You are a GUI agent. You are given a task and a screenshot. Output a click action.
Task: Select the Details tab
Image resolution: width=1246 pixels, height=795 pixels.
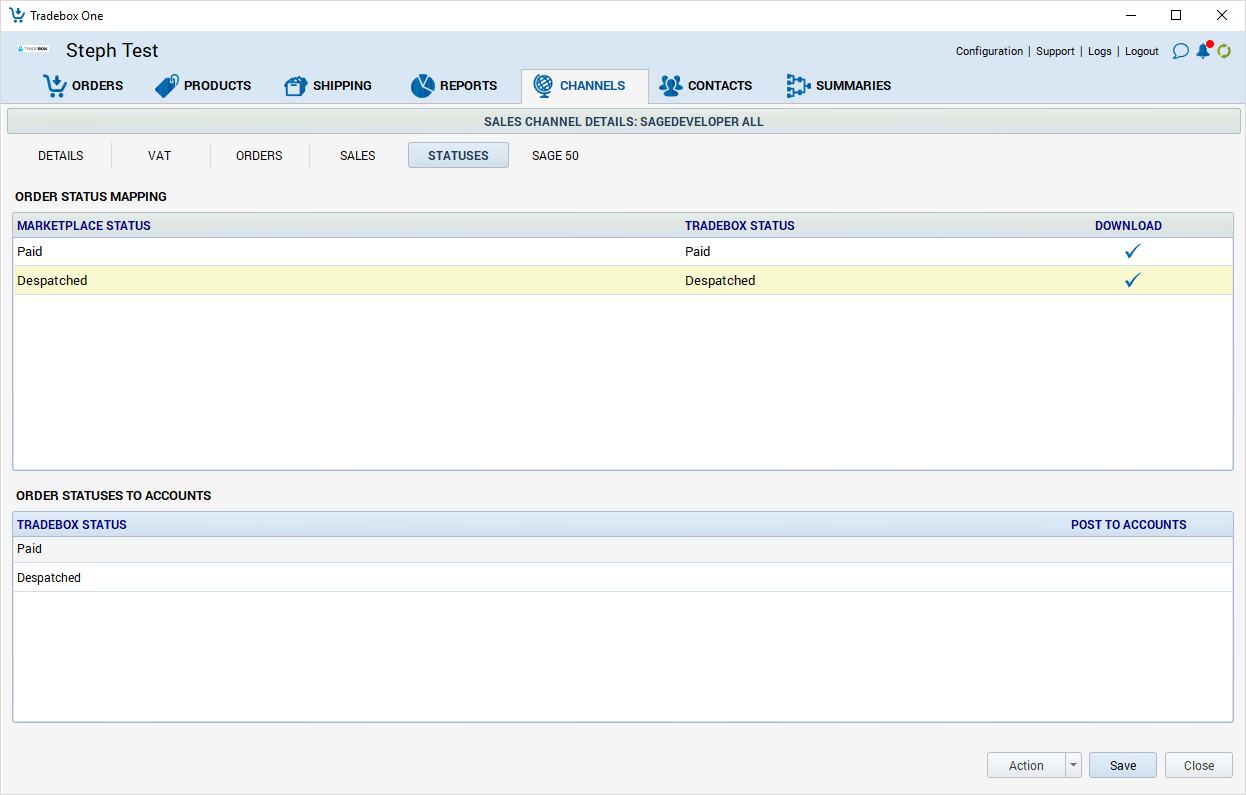click(x=61, y=156)
